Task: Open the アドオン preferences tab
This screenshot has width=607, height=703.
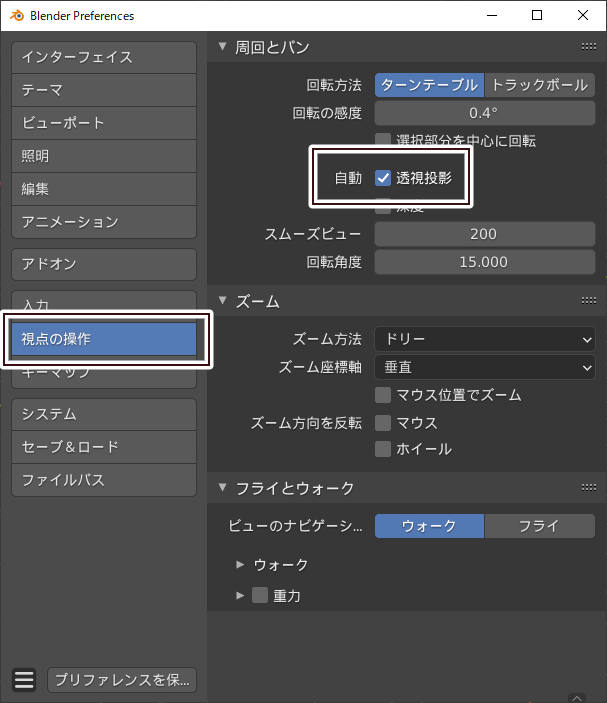Action: pyautogui.click(x=104, y=264)
